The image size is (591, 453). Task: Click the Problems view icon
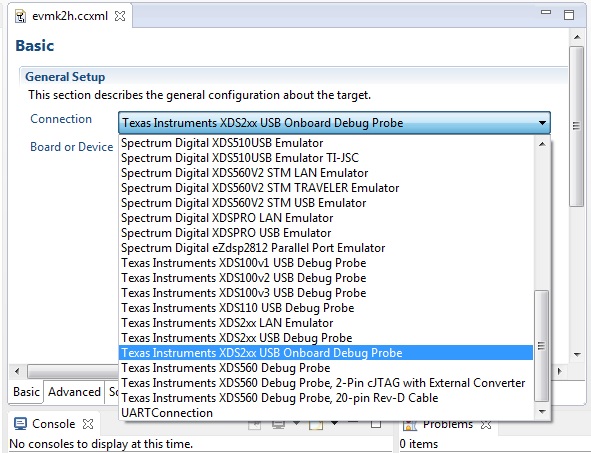click(x=410, y=425)
